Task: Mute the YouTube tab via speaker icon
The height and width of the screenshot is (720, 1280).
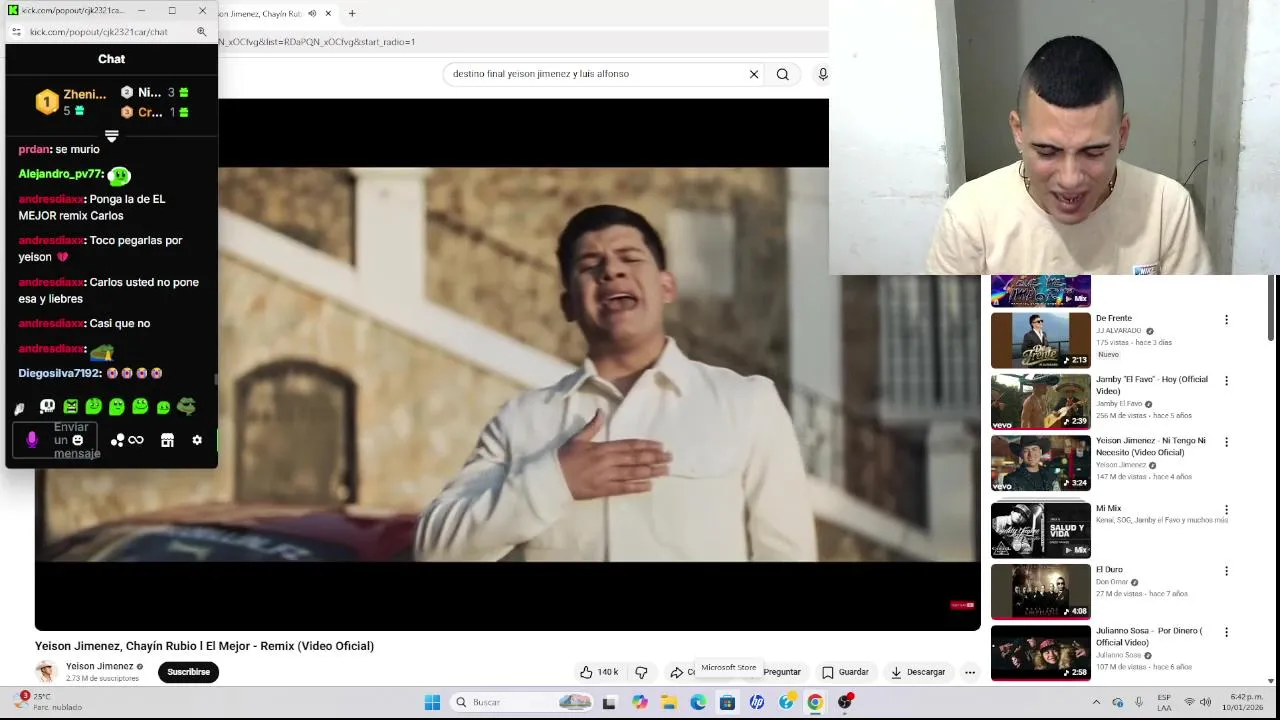Action: click(312, 14)
